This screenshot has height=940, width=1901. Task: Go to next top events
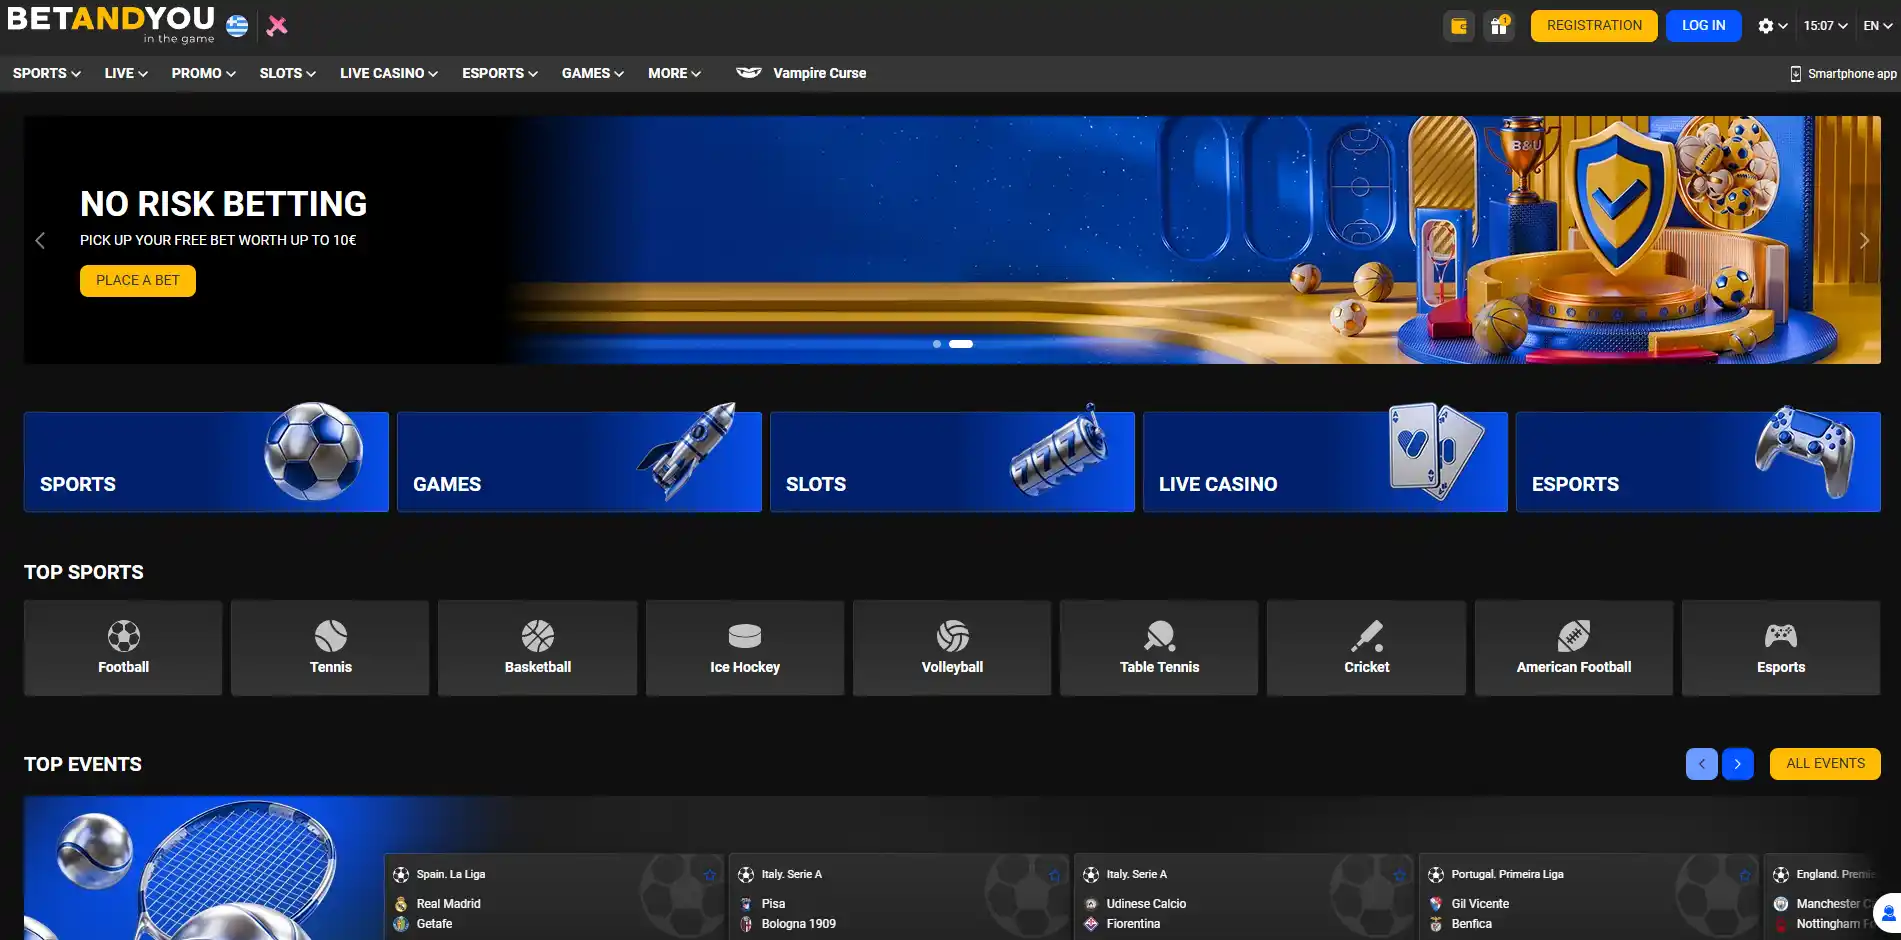[1738, 764]
